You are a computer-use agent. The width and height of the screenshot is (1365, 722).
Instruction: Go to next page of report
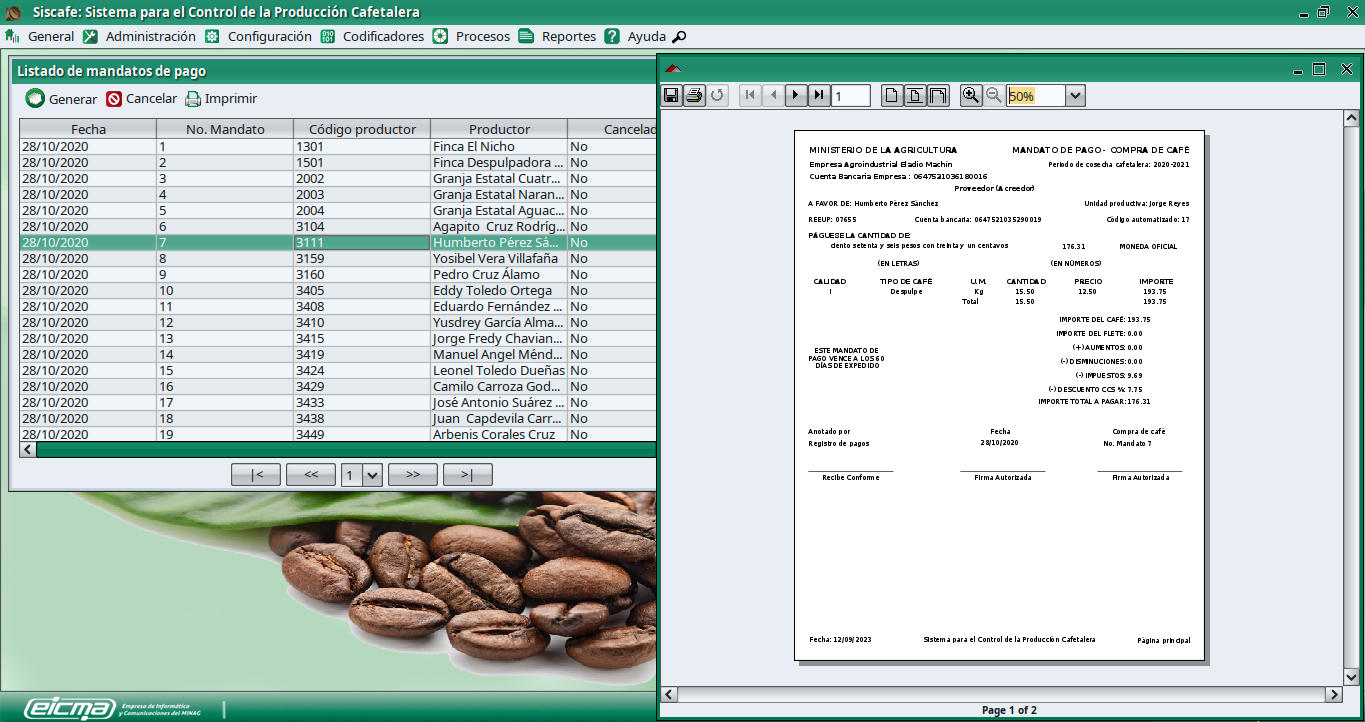tap(796, 95)
